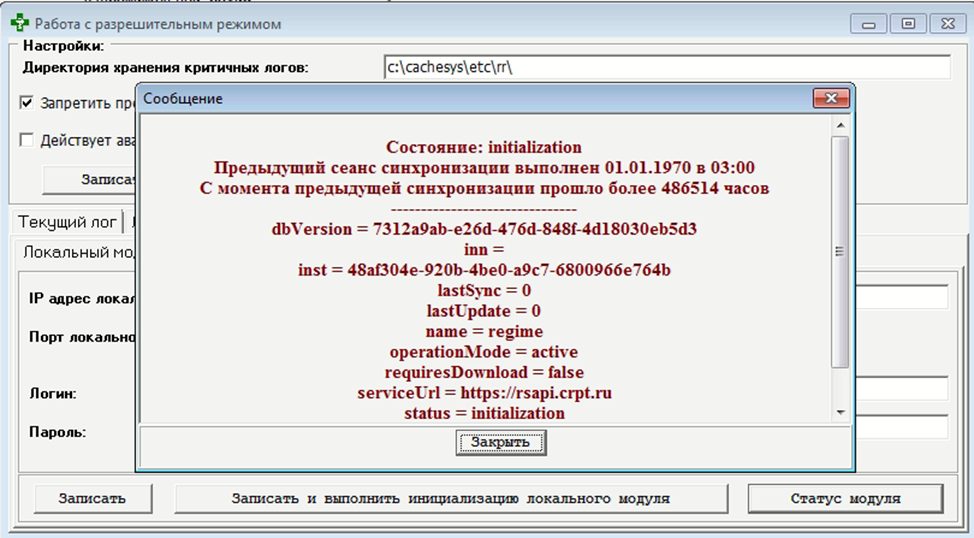Viewport: 974px width, 538px height.
Task: Close the Сообщение dialog with the X
Action: coord(831,98)
